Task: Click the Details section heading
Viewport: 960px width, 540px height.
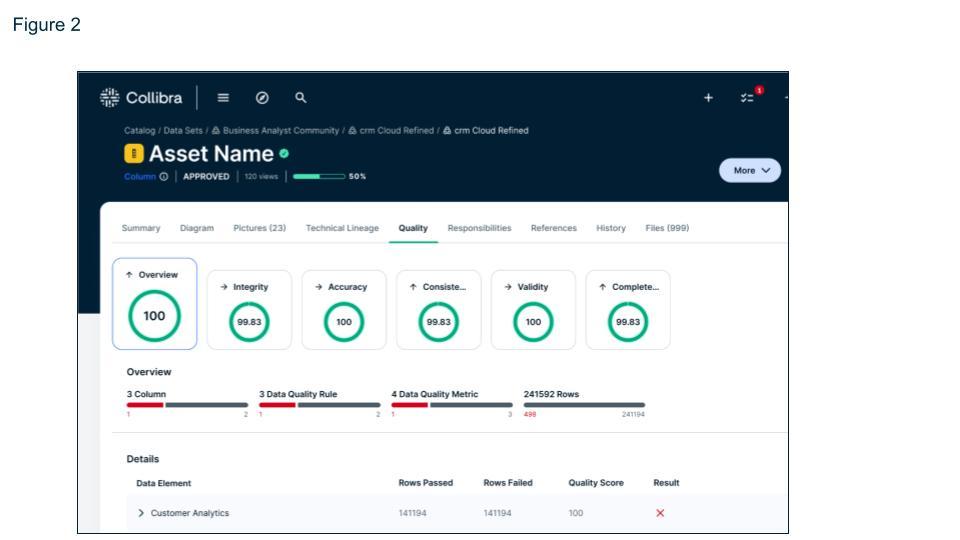Action: pos(143,459)
